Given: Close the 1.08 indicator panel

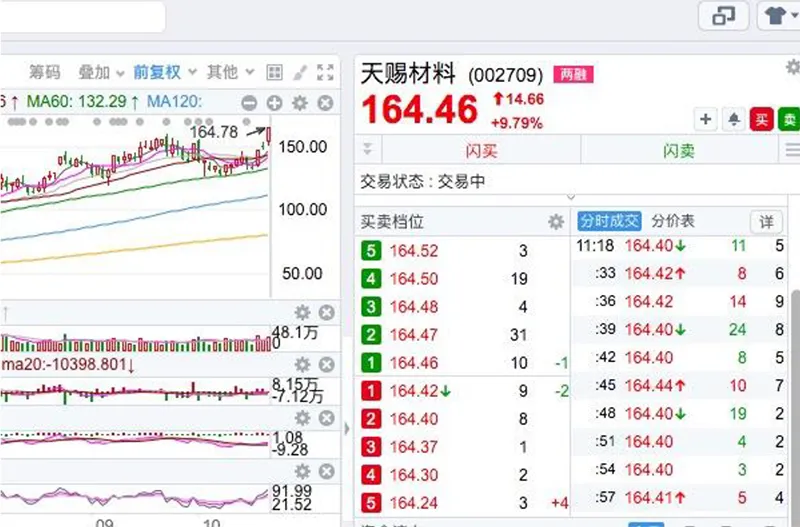Looking at the screenshot, I should pos(327,418).
